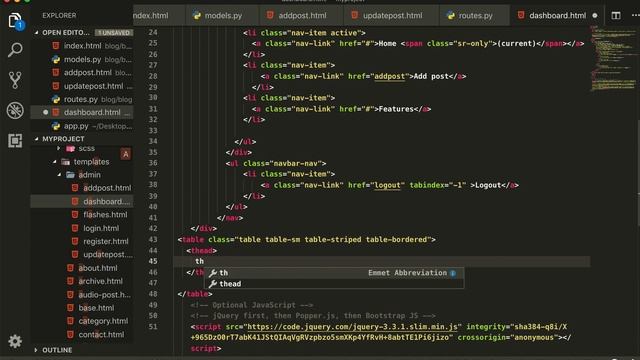640x360 pixels.
Task: Open the Search view in activity bar
Action: pos(15,50)
